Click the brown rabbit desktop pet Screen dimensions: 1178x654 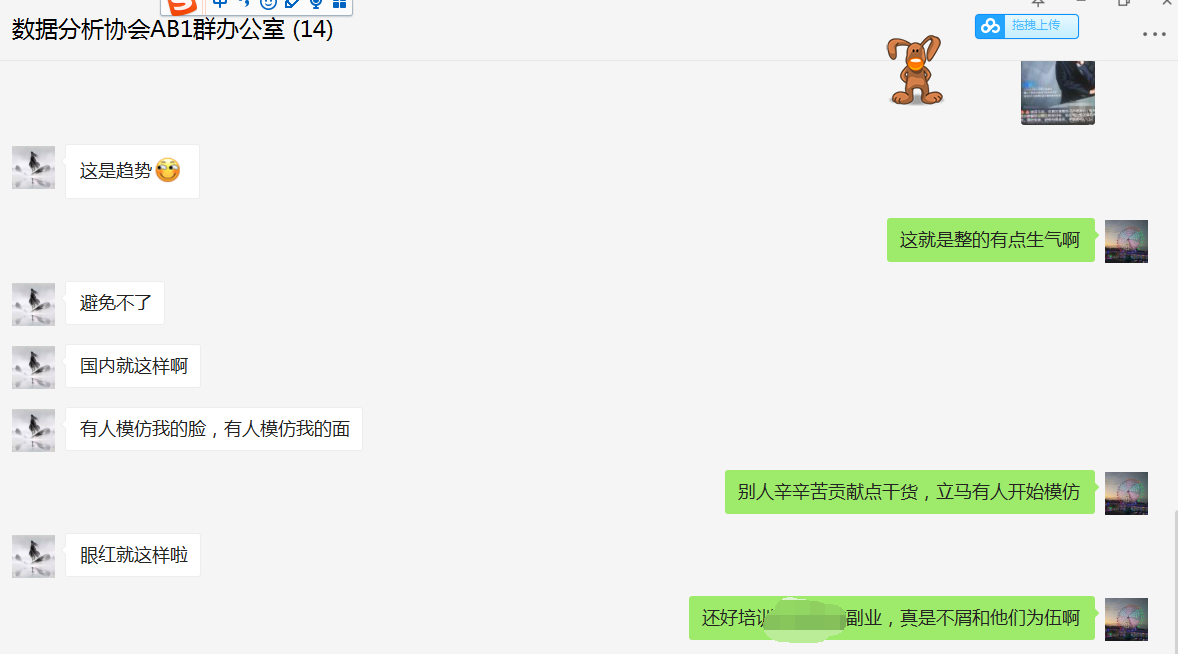914,69
